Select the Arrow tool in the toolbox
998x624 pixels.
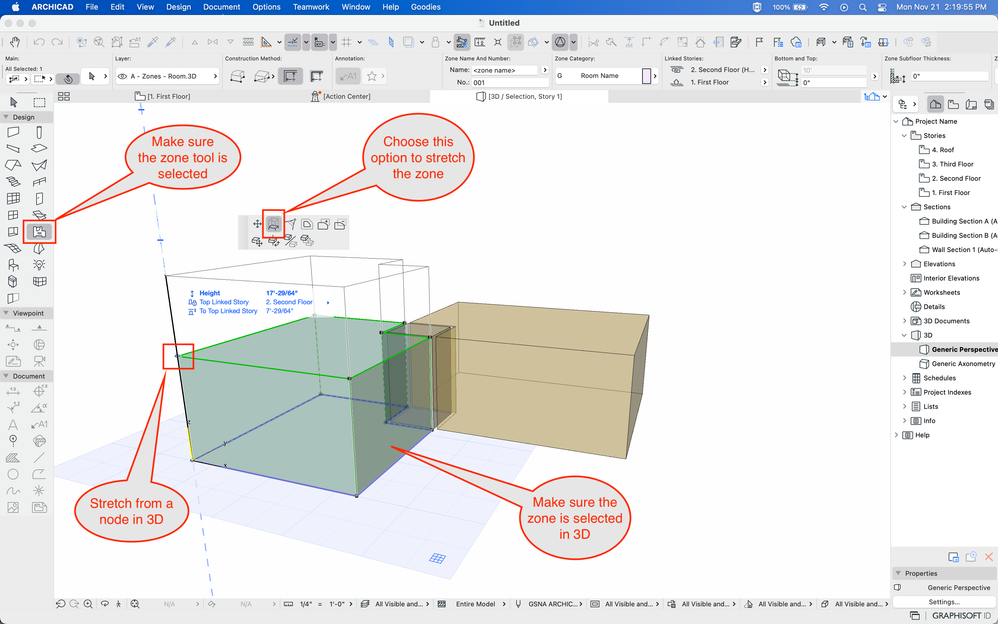13,102
